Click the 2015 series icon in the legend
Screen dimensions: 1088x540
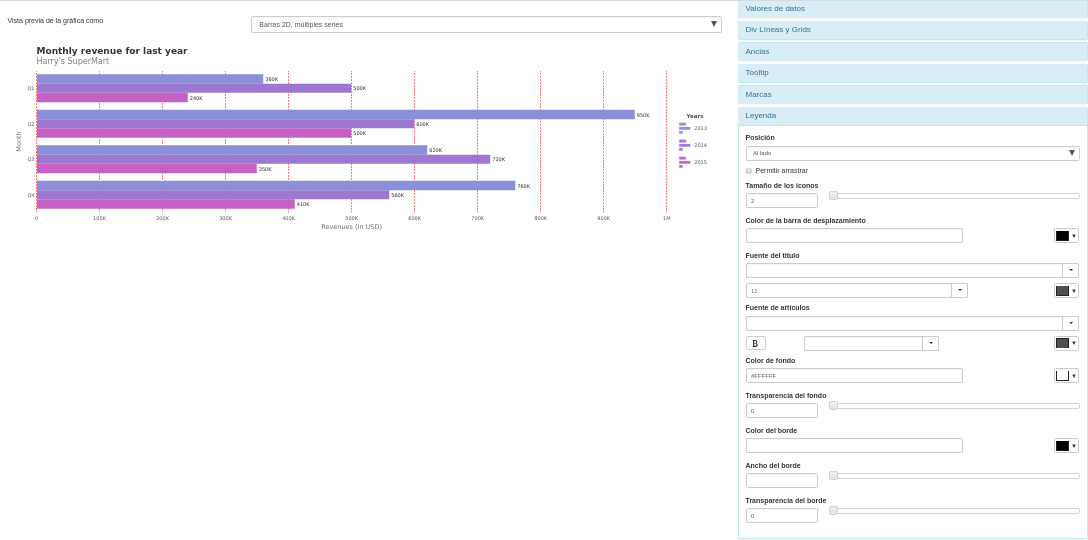[x=683, y=162]
